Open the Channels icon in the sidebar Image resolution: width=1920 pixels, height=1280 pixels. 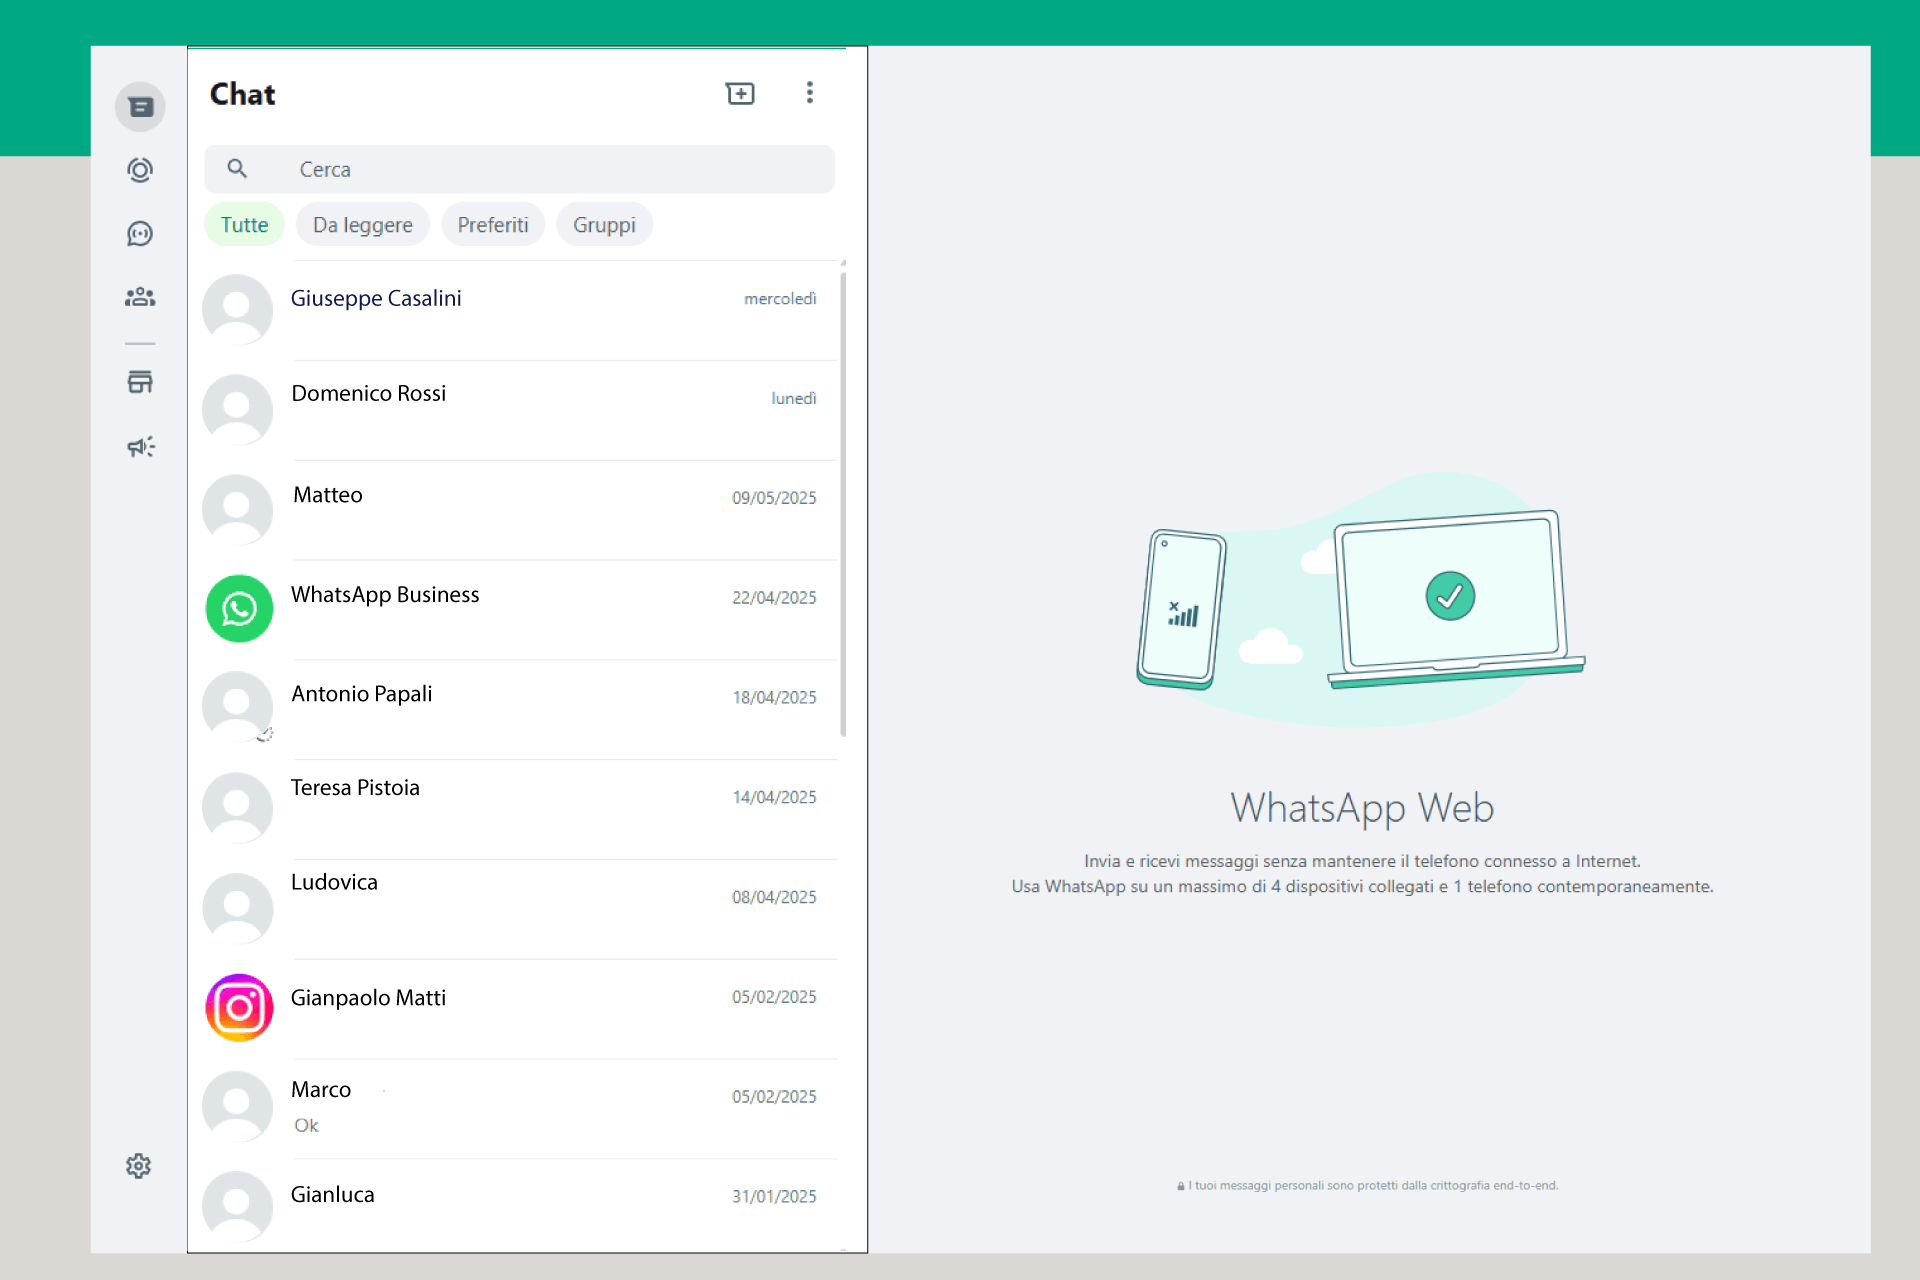click(x=140, y=234)
